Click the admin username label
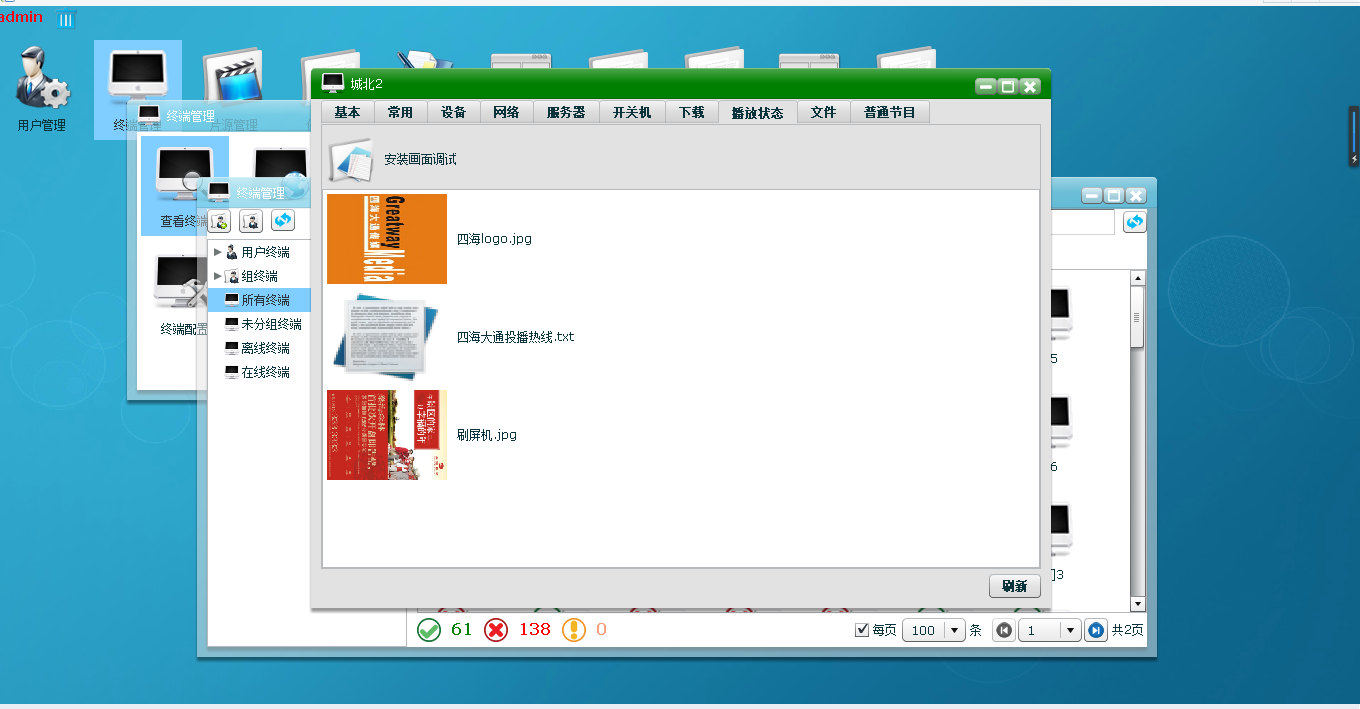The image size is (1360, 709). pos(21,17)
